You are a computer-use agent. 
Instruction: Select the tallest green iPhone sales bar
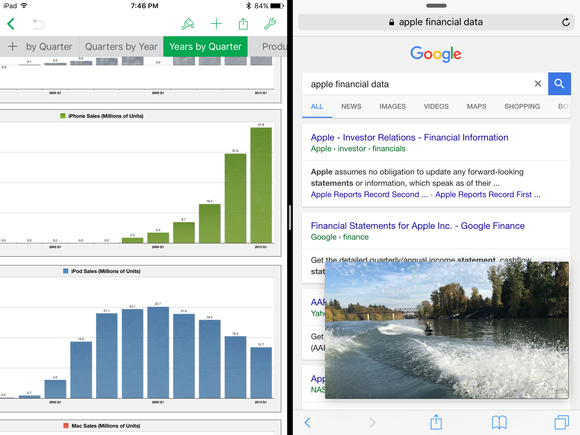pyautogui.click(x=261, y=185)
